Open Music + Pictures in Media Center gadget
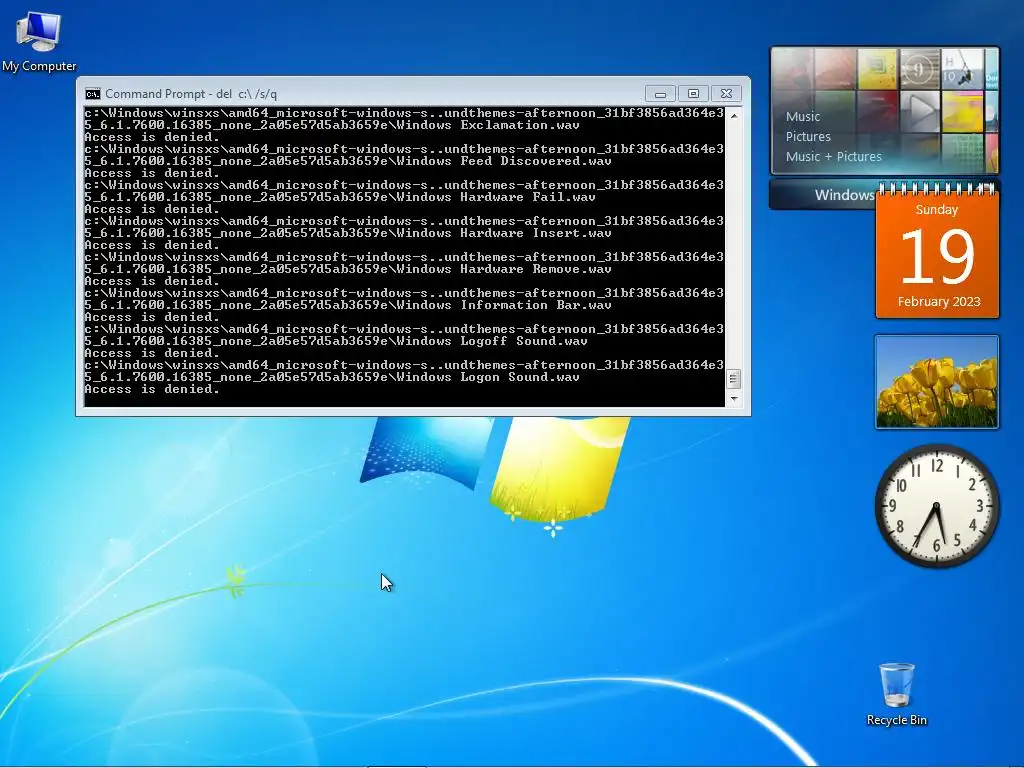 pos(833,157)
